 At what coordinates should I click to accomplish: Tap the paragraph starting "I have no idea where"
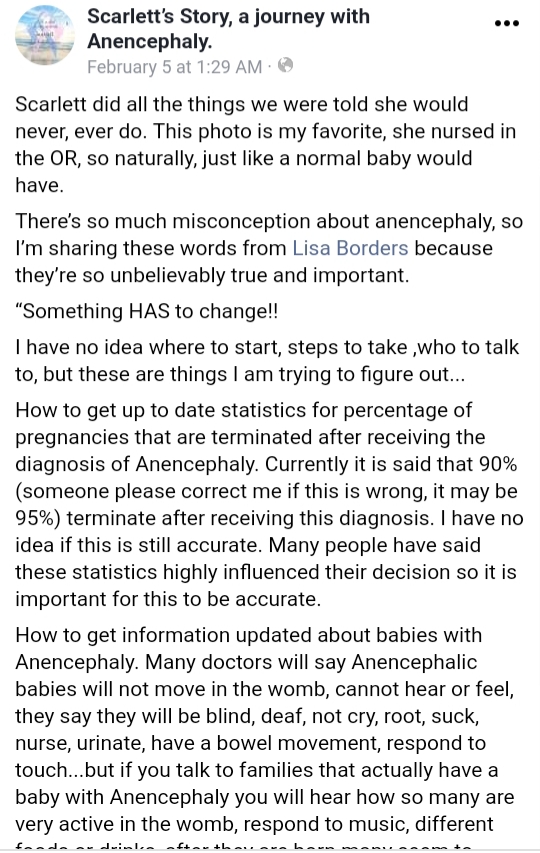(267, 361)
